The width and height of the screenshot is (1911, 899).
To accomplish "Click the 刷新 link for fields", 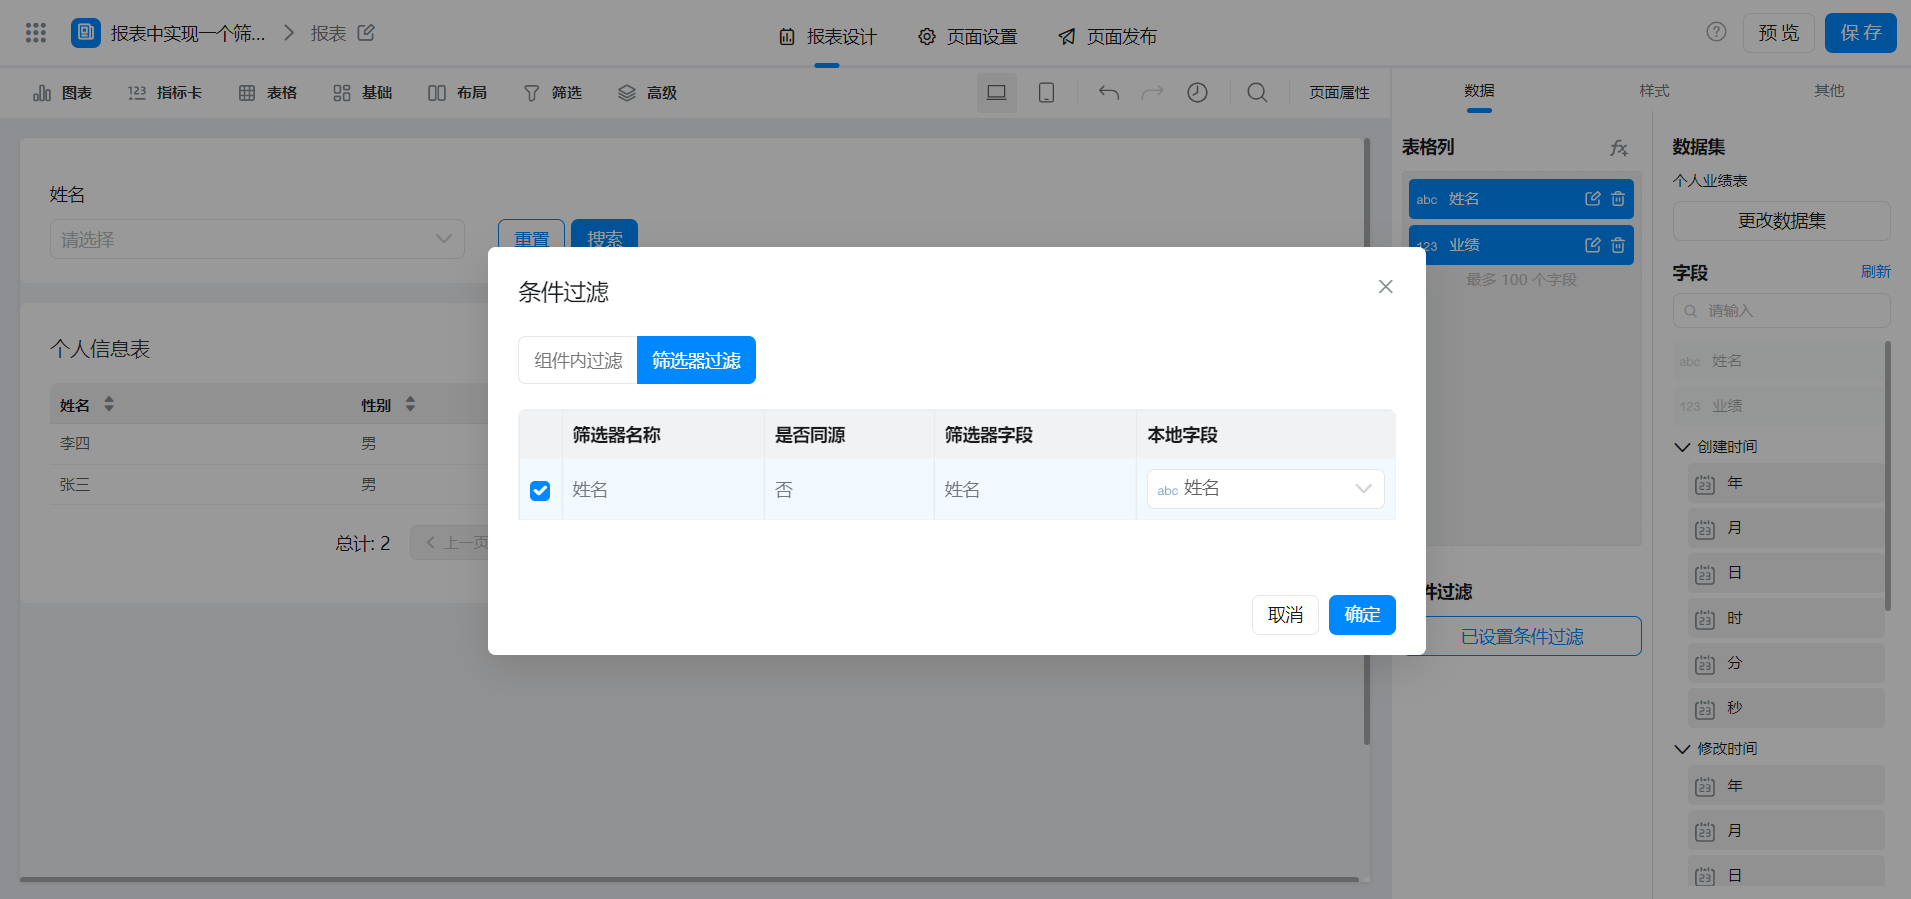I will click(x=1875, y=272).
